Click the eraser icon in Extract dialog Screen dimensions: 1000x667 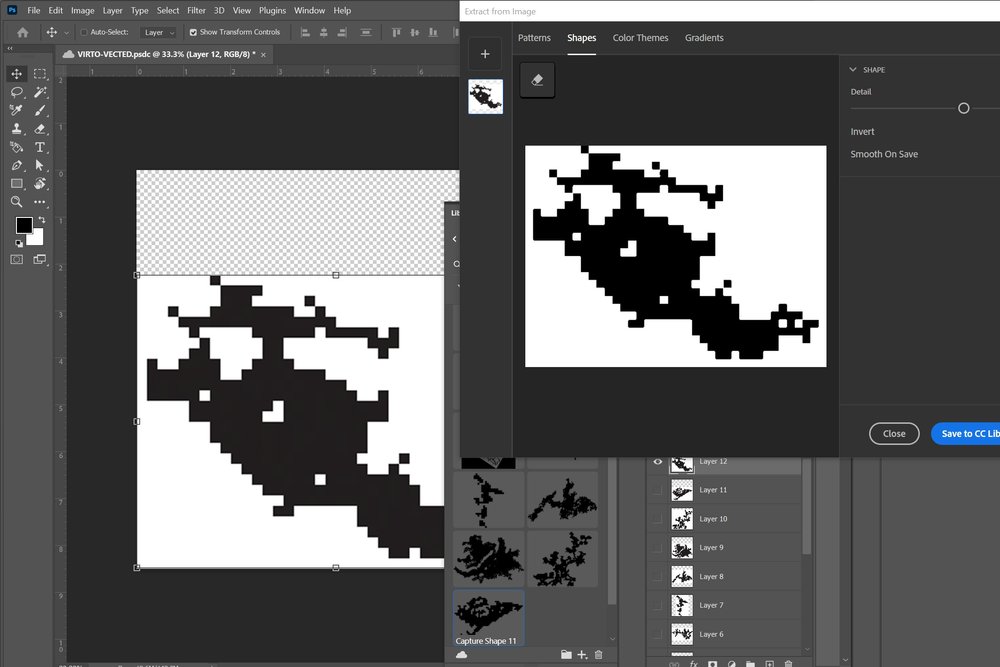point(537,80)
